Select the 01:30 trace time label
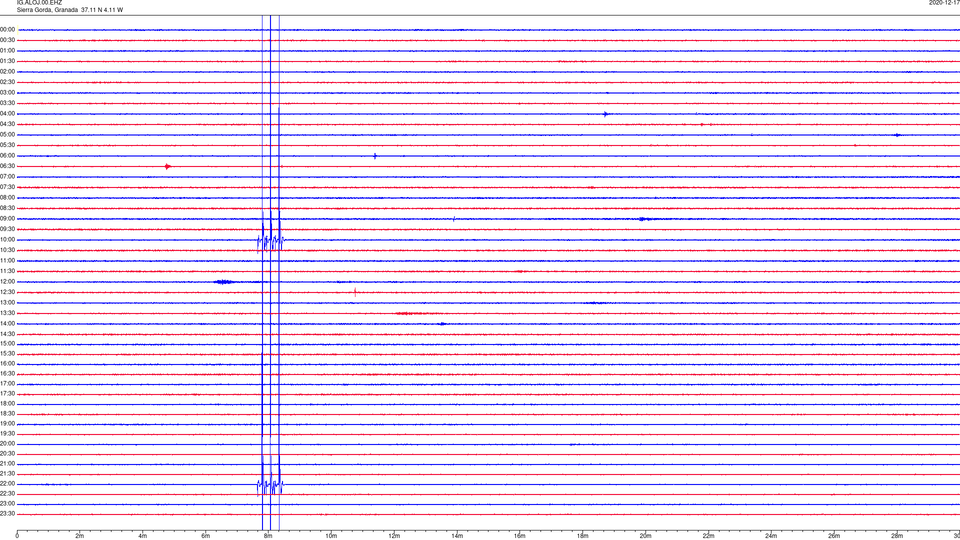This screenshot has height=540, width=960. coord(7,61)
